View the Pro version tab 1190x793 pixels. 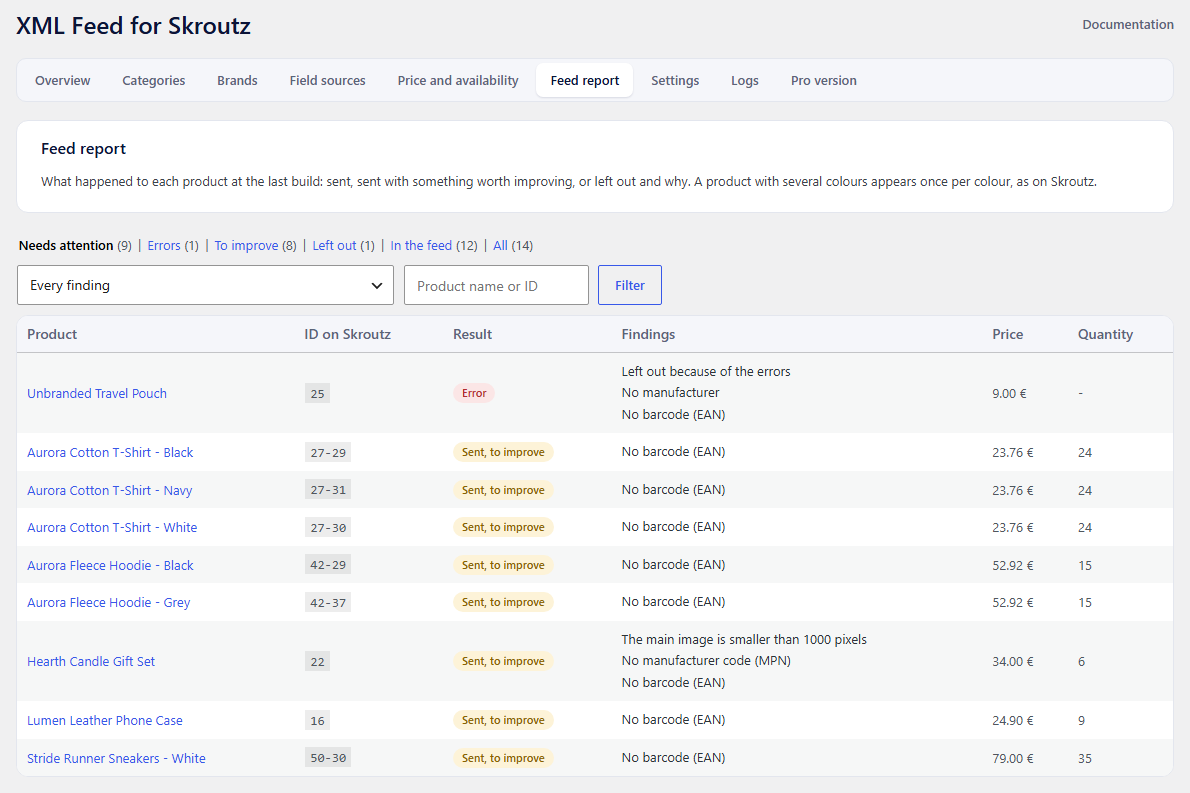pyautogui.click(x=823, y=80)
